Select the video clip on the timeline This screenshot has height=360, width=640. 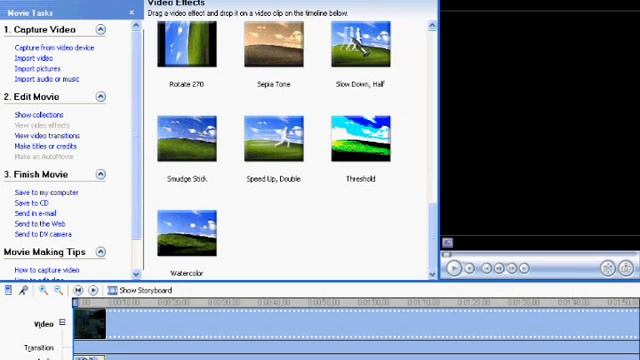click(x=90, y=324)
